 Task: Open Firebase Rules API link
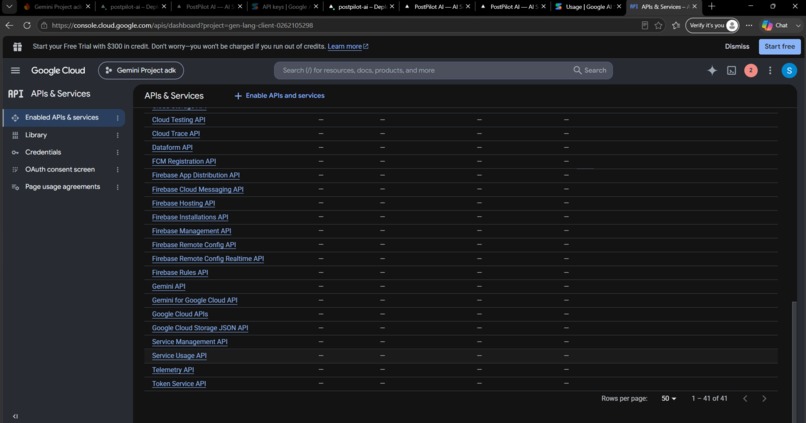(180, 273)
